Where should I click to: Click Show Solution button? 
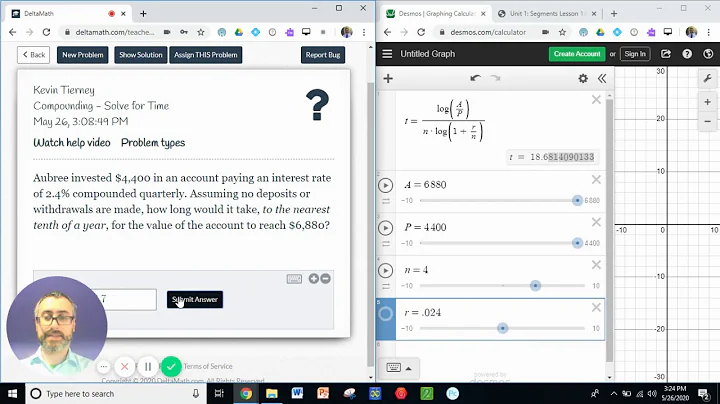[x=141, y=55]
